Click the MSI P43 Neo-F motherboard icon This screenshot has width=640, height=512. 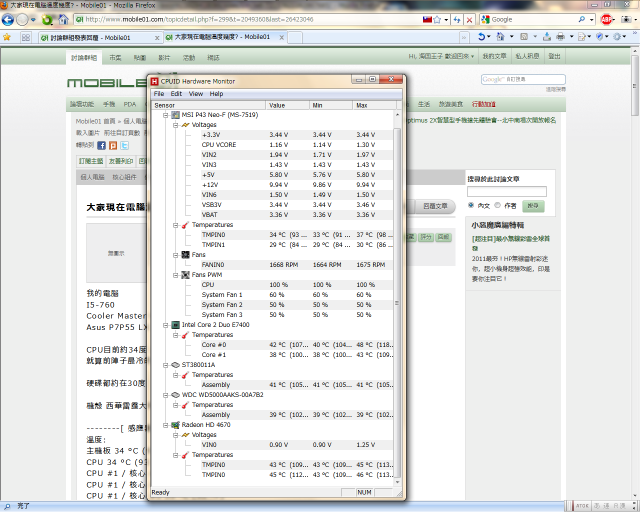176,115
